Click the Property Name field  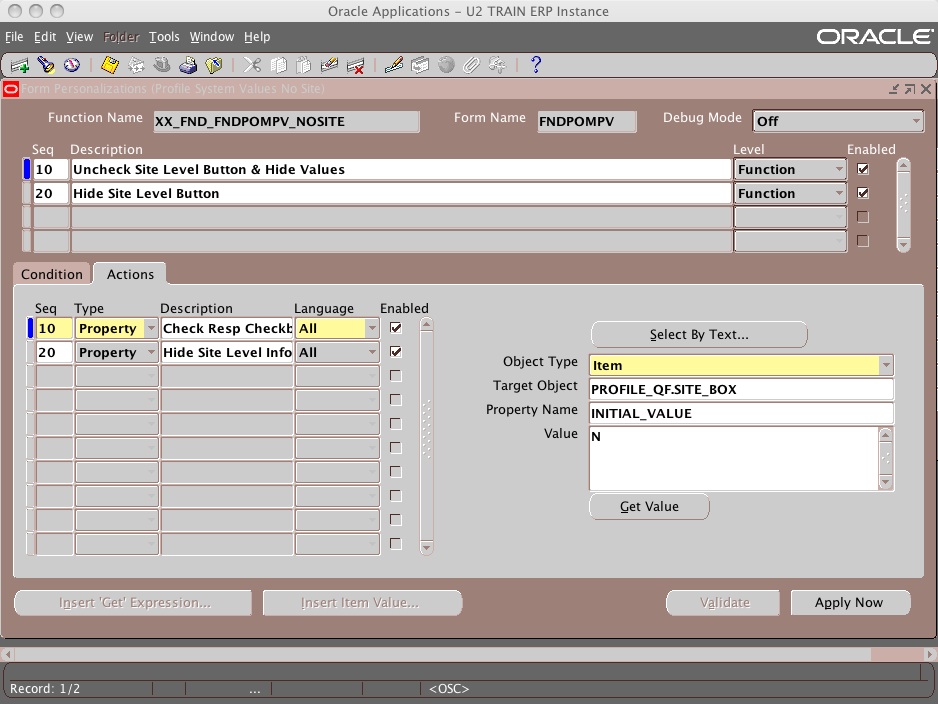click(741, 413)
